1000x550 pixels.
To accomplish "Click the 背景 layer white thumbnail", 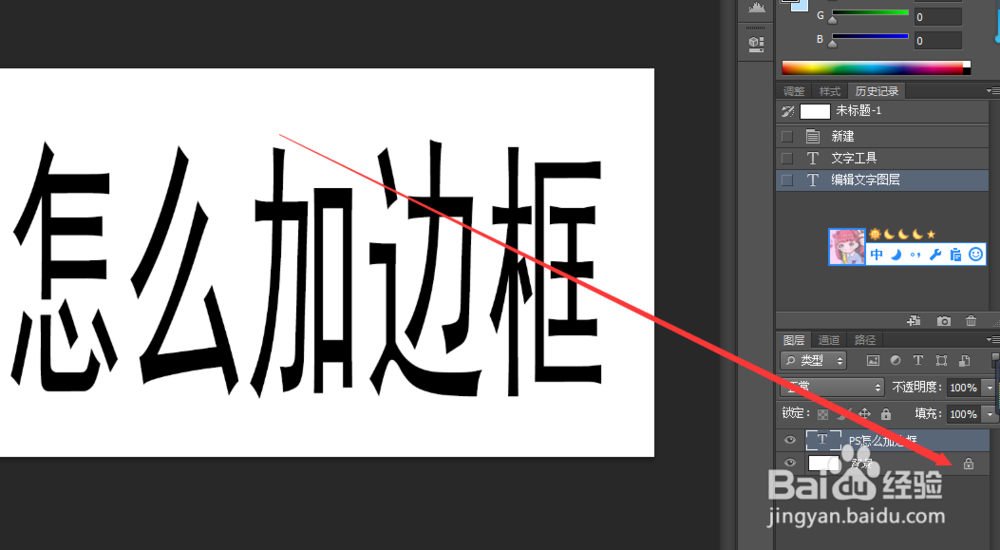I will click(823, 463).
